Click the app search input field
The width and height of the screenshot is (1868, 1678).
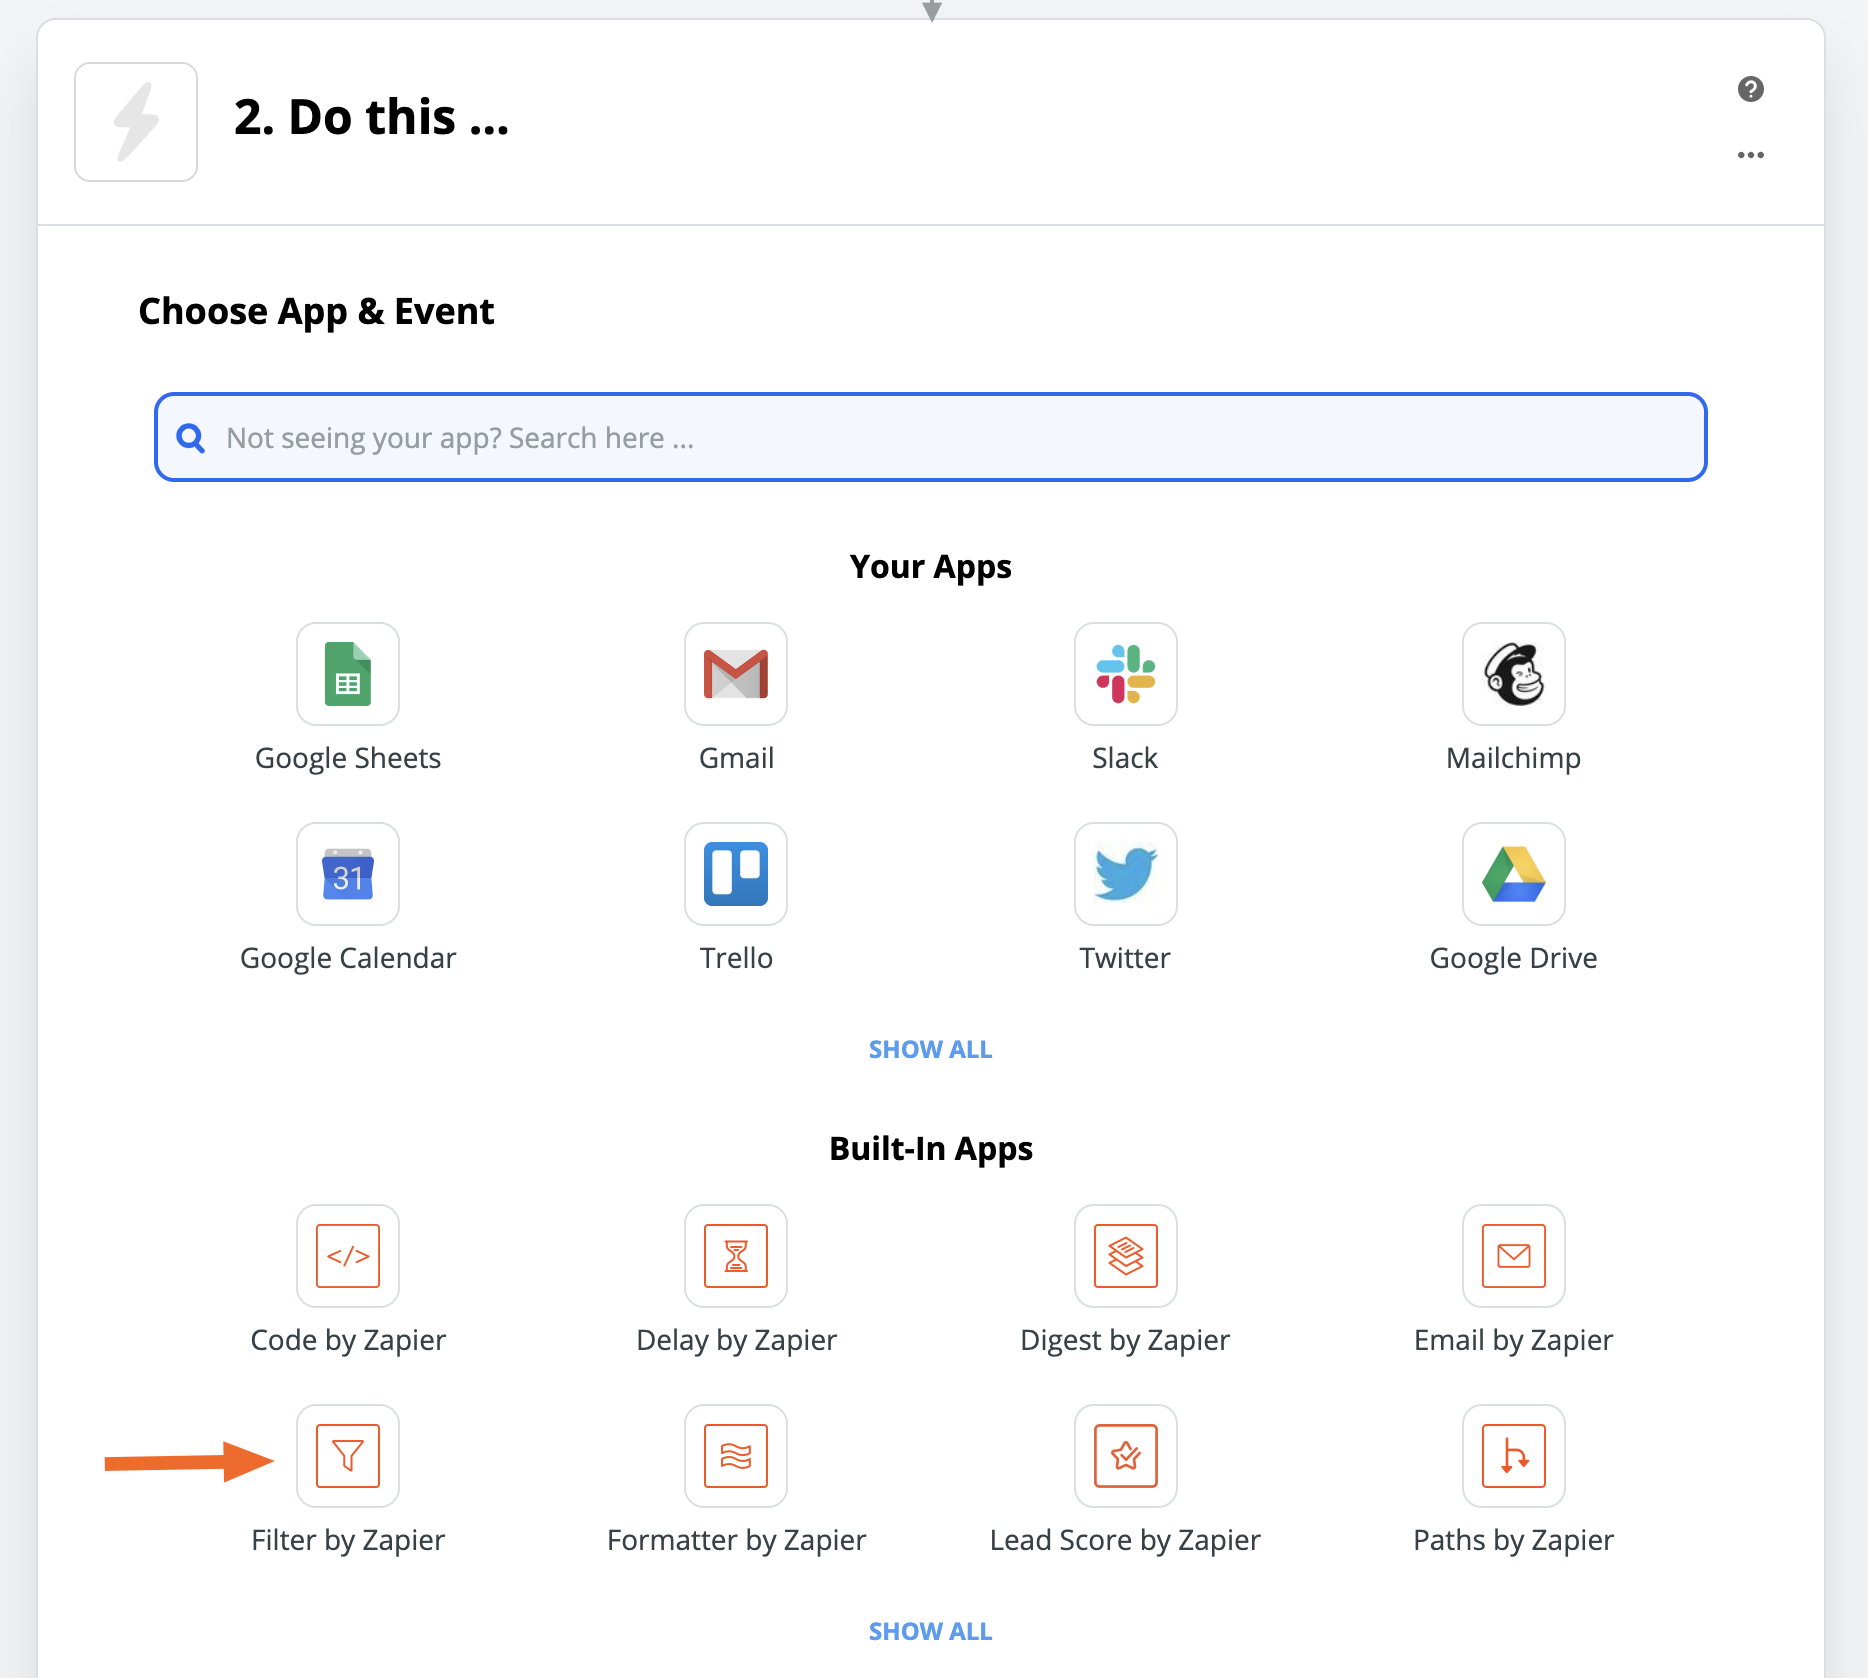930,438
